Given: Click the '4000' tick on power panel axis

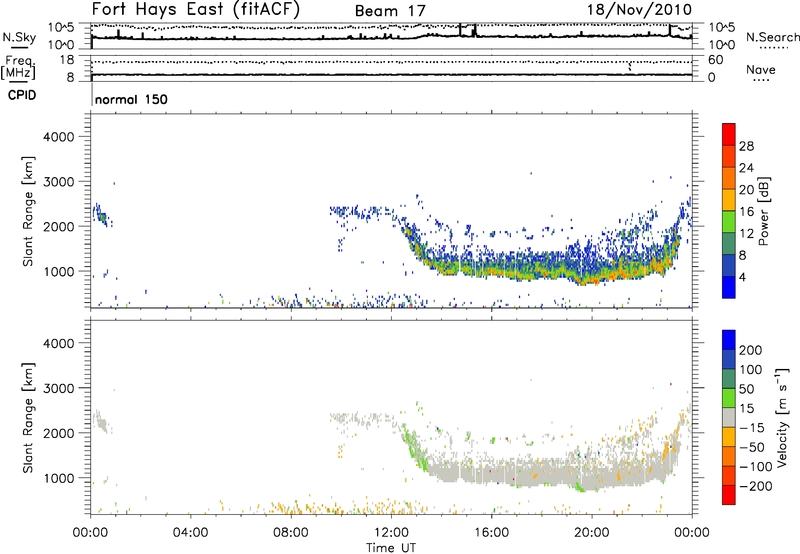Looking at the screenshot, I should tap(59, 137).
